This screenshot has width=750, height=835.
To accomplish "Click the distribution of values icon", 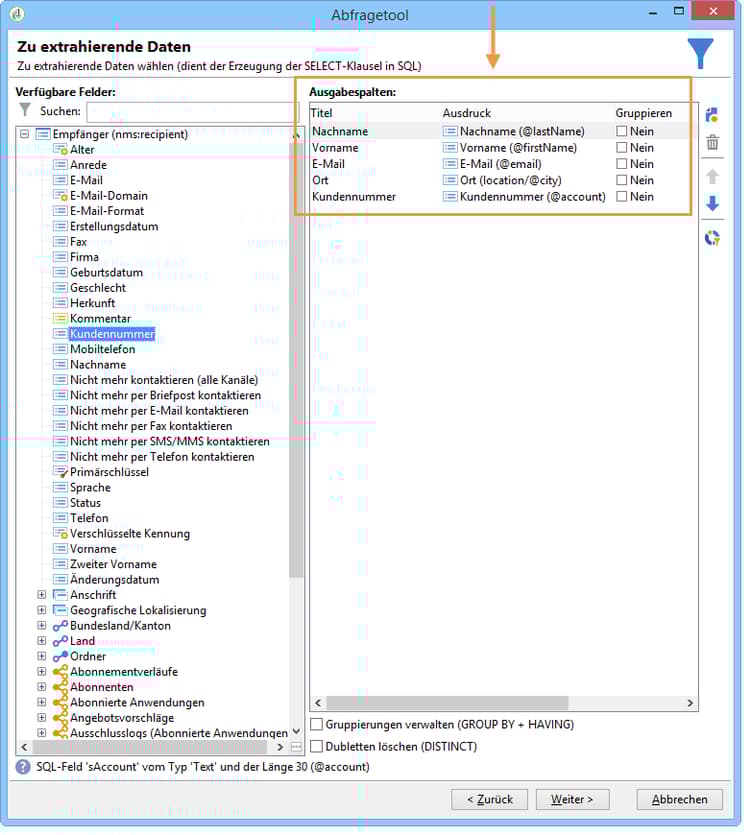I will click(712, 238).
